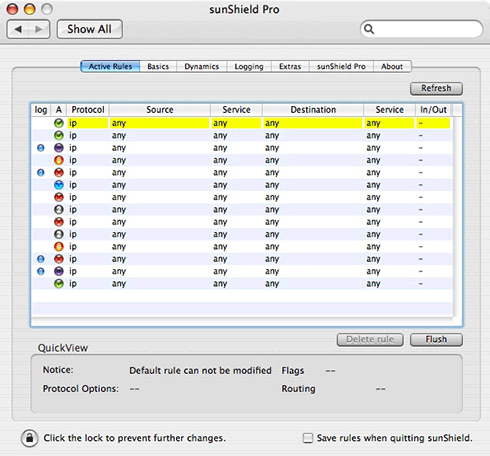Click the magnifying glass search icon
The height and width of the screenshot is (456, 490).
pos(369,29)
